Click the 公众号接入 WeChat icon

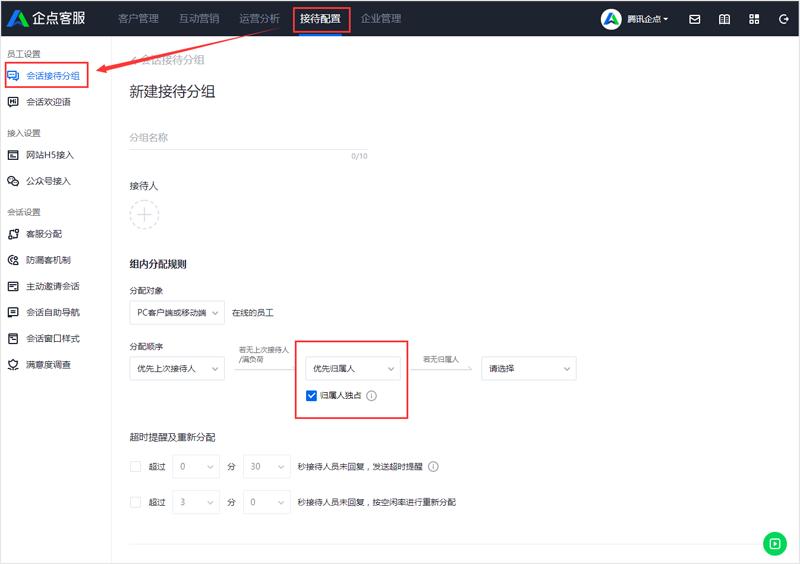click(x=13, y=181)
